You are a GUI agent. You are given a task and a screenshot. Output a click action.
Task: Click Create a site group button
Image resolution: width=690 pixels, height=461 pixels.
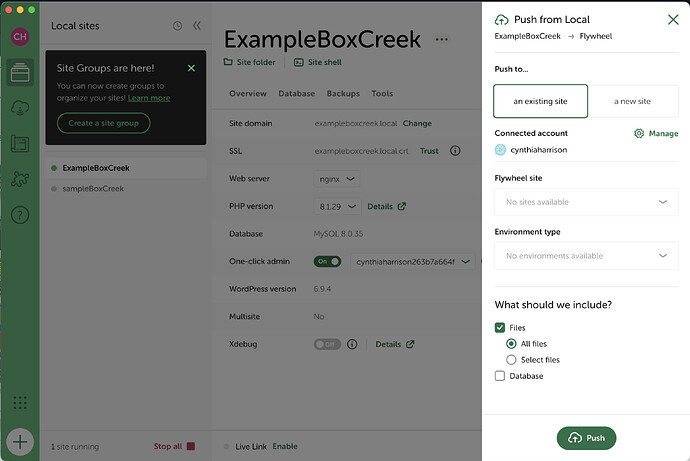pos(103,123)
